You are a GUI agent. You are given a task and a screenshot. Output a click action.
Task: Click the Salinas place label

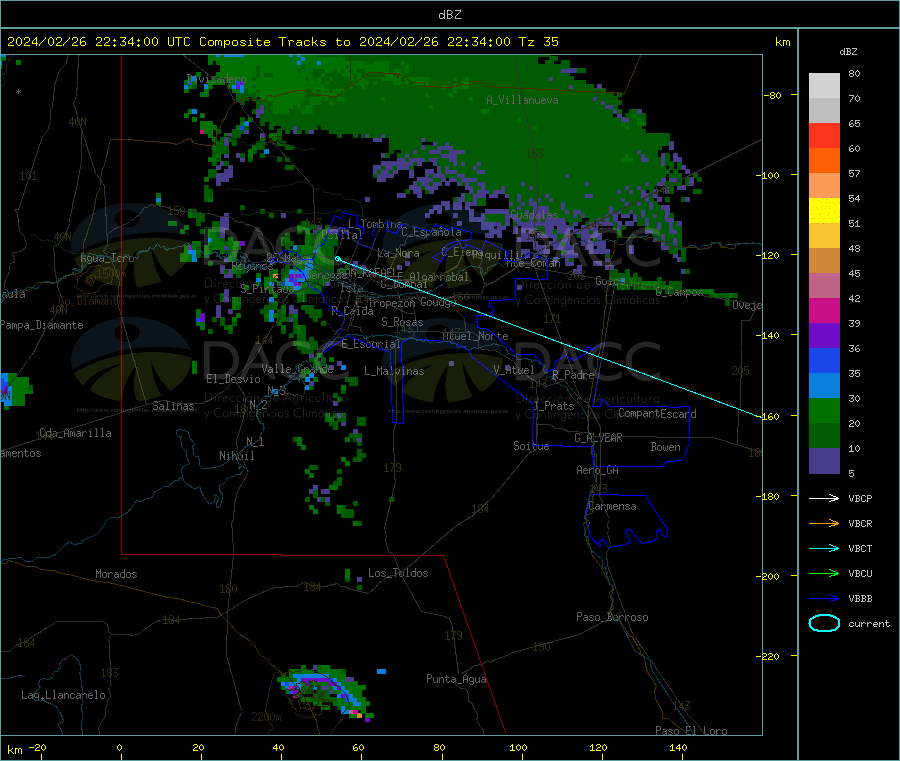[173, 406]
